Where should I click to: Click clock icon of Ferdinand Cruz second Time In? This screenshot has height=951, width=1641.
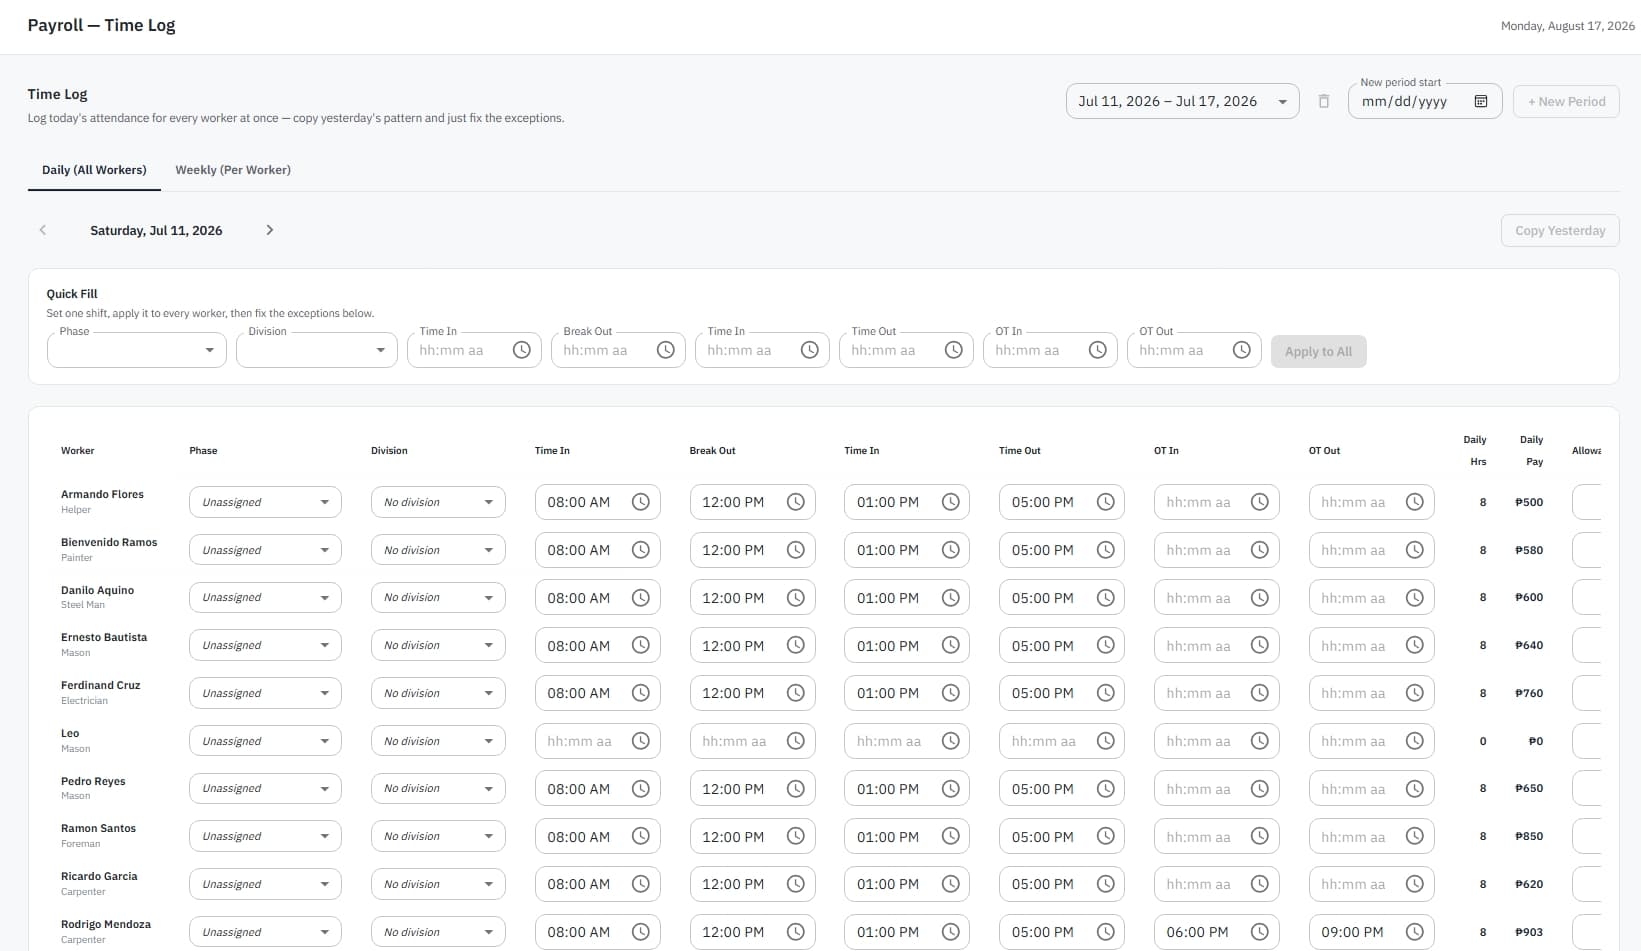[x=951, y=693]
